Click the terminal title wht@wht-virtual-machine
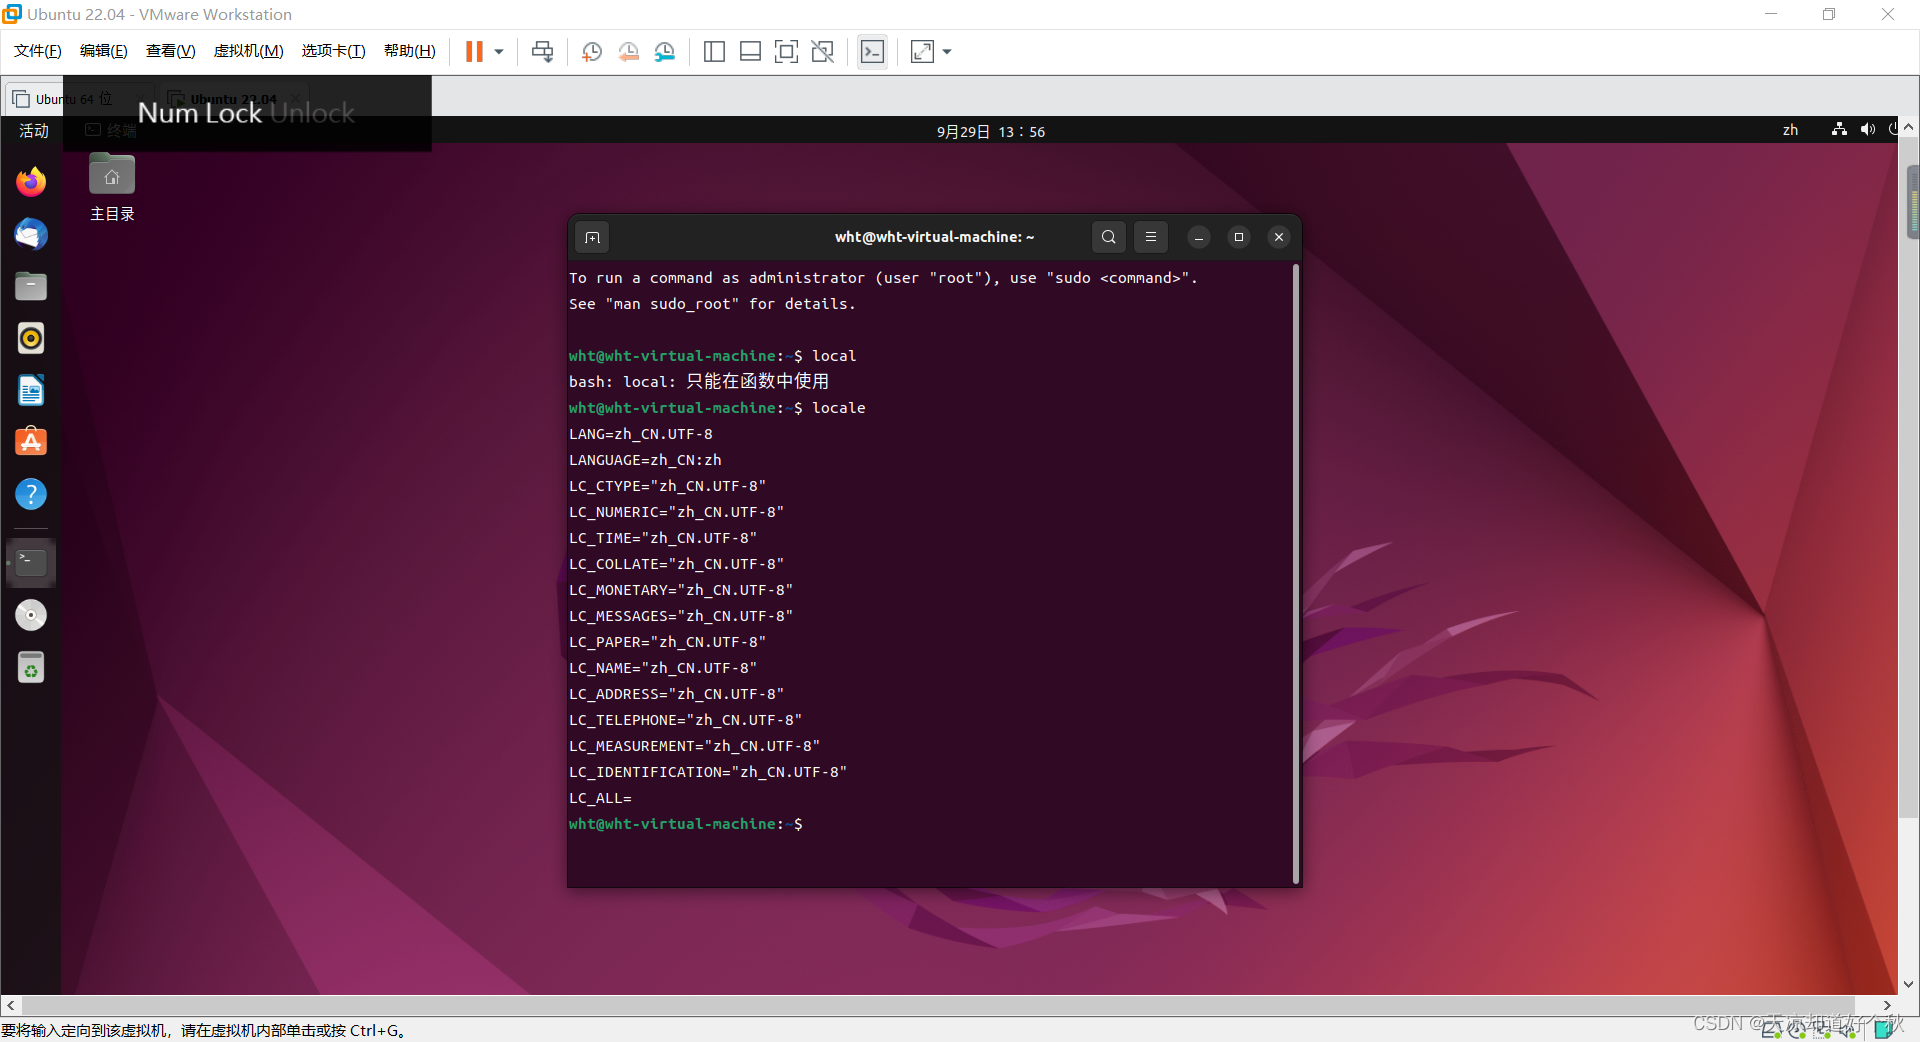The image size is (1920, 1042). coord(935,237)
